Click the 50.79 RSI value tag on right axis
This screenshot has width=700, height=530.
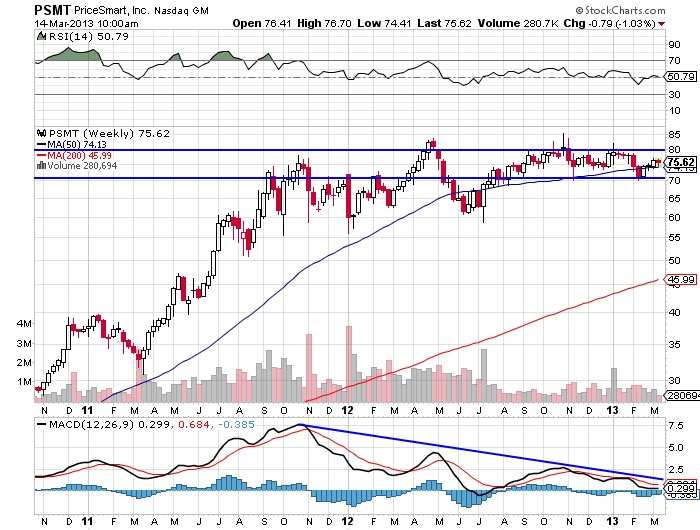pyautogui.click(x=680, y=77)
